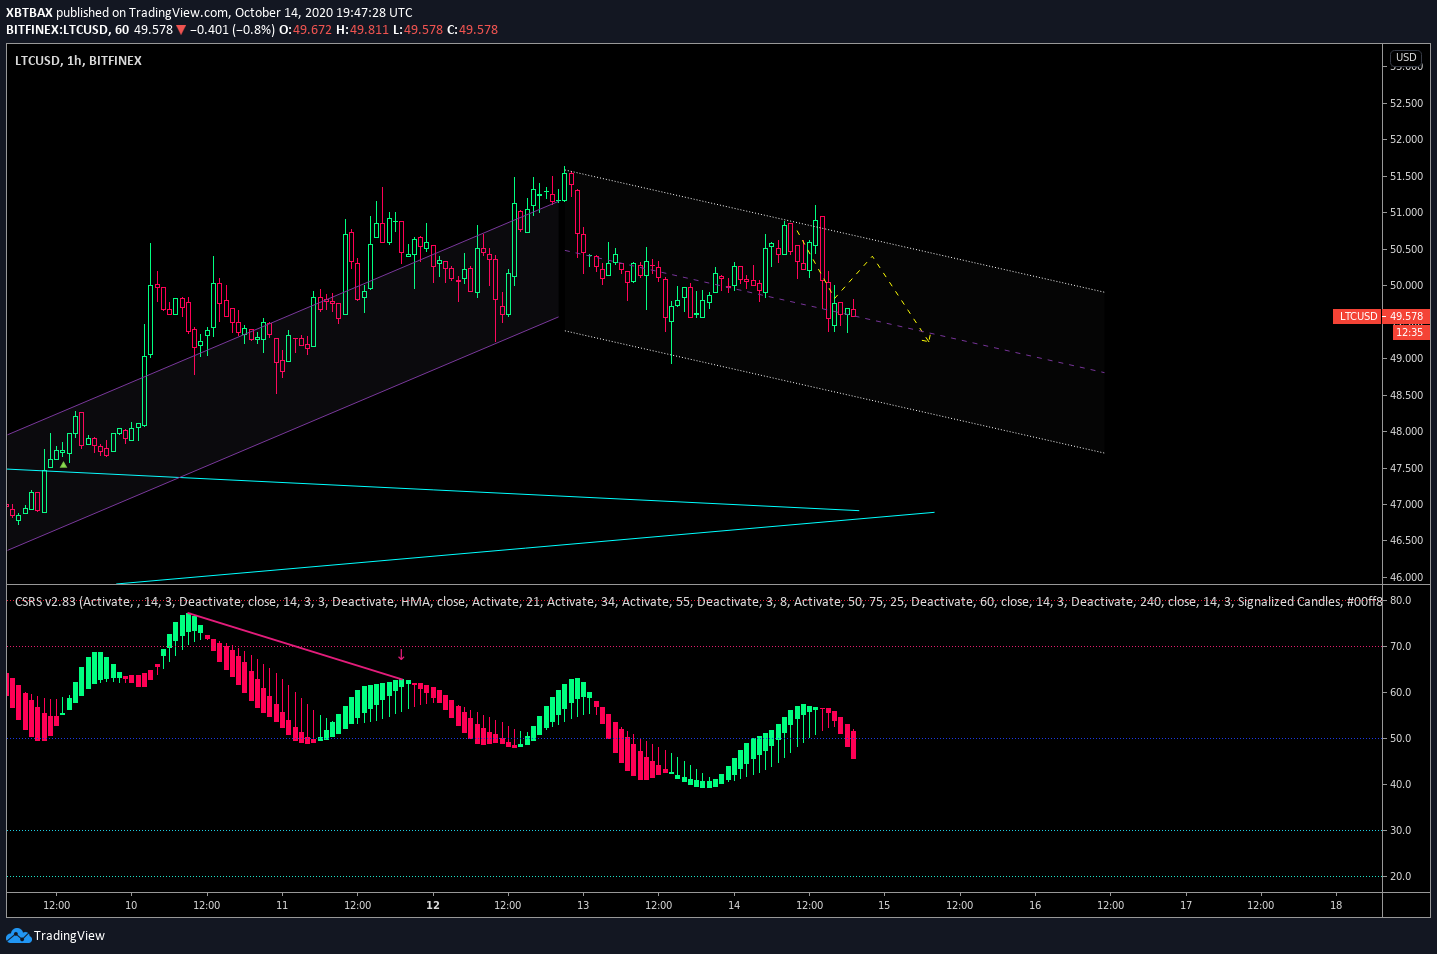This screenshot has width=1437, height=954.
Task: Click 52.000 on the price axis
Action: point(1406,140)
